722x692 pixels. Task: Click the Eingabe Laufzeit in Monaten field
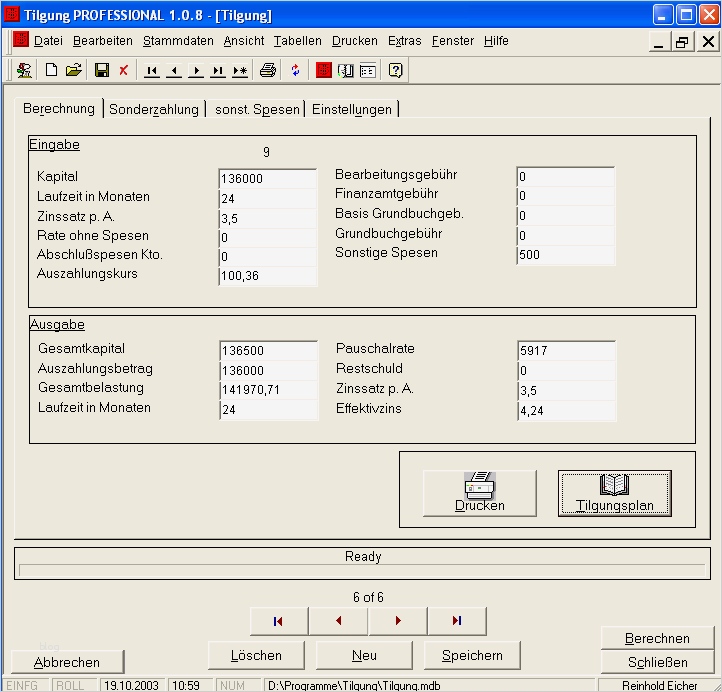(x=268, y=198)
